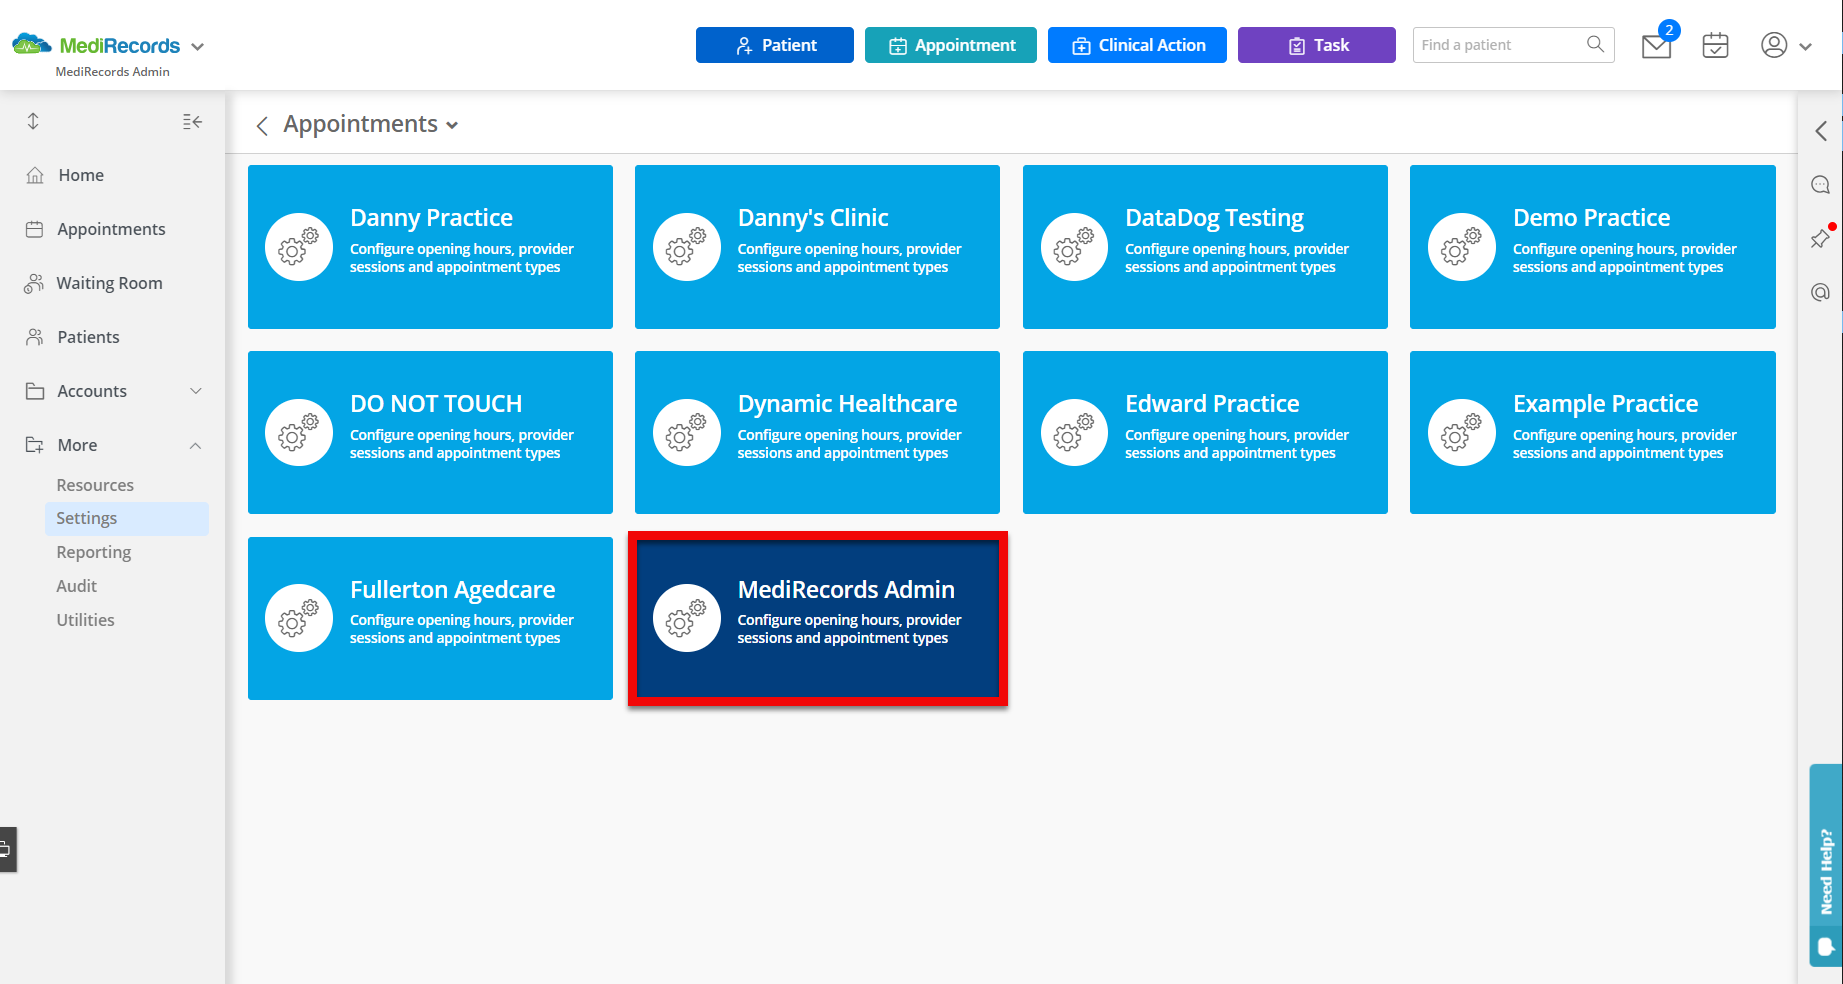1843x984 pixels.
Task: Click the gear icon on Danny's Clinic card
Action: pos(686,247)
